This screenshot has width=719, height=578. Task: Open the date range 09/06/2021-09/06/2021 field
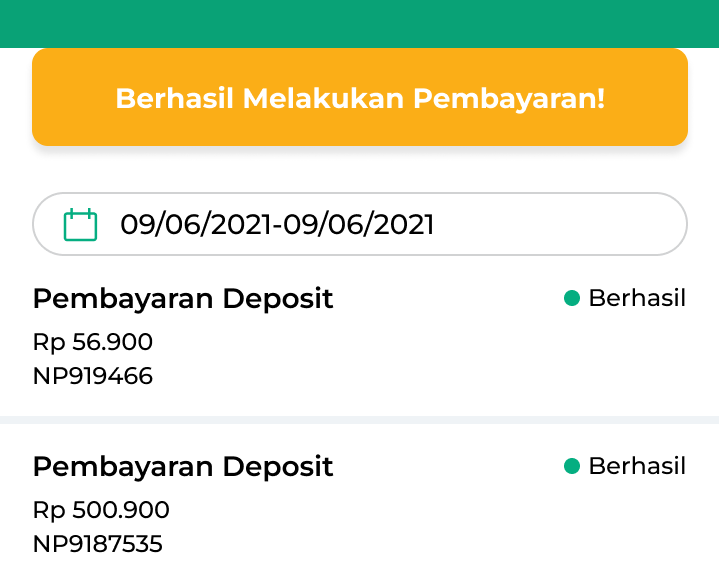click(360, 224)
